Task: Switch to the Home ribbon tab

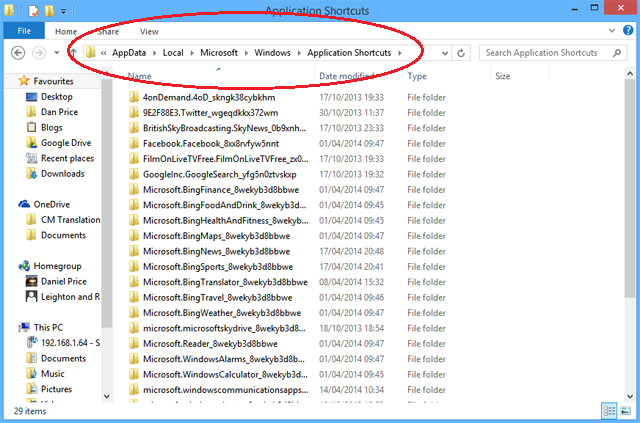Action: click(x=66, y=31)
